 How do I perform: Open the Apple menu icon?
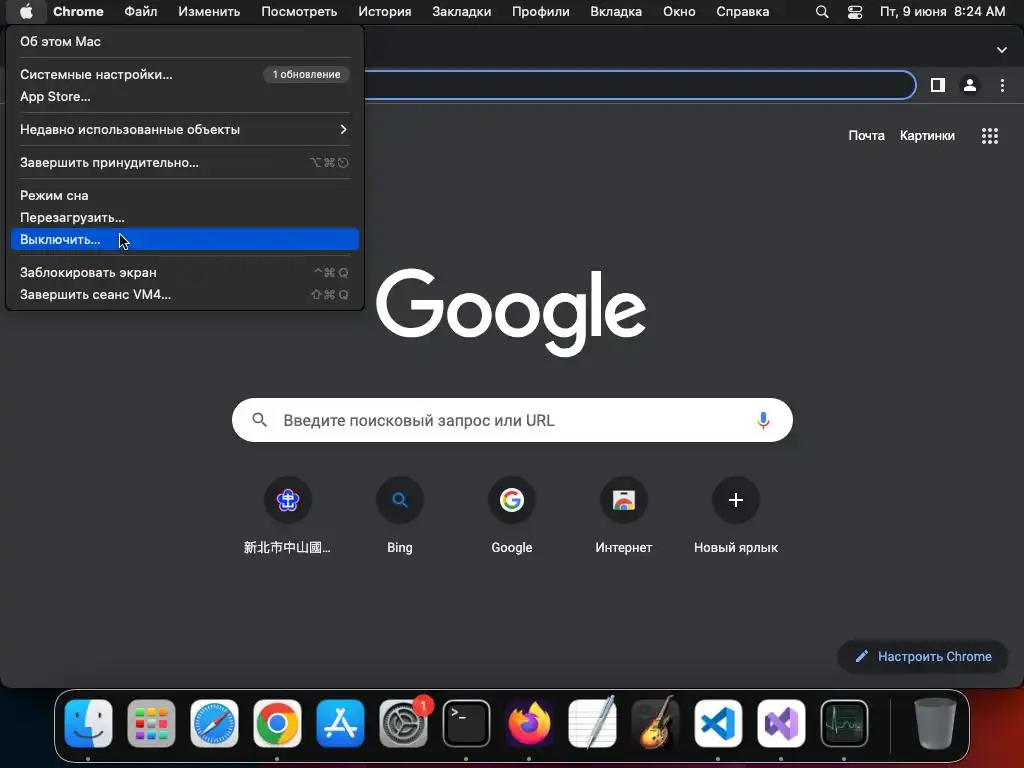click(26, 11)
